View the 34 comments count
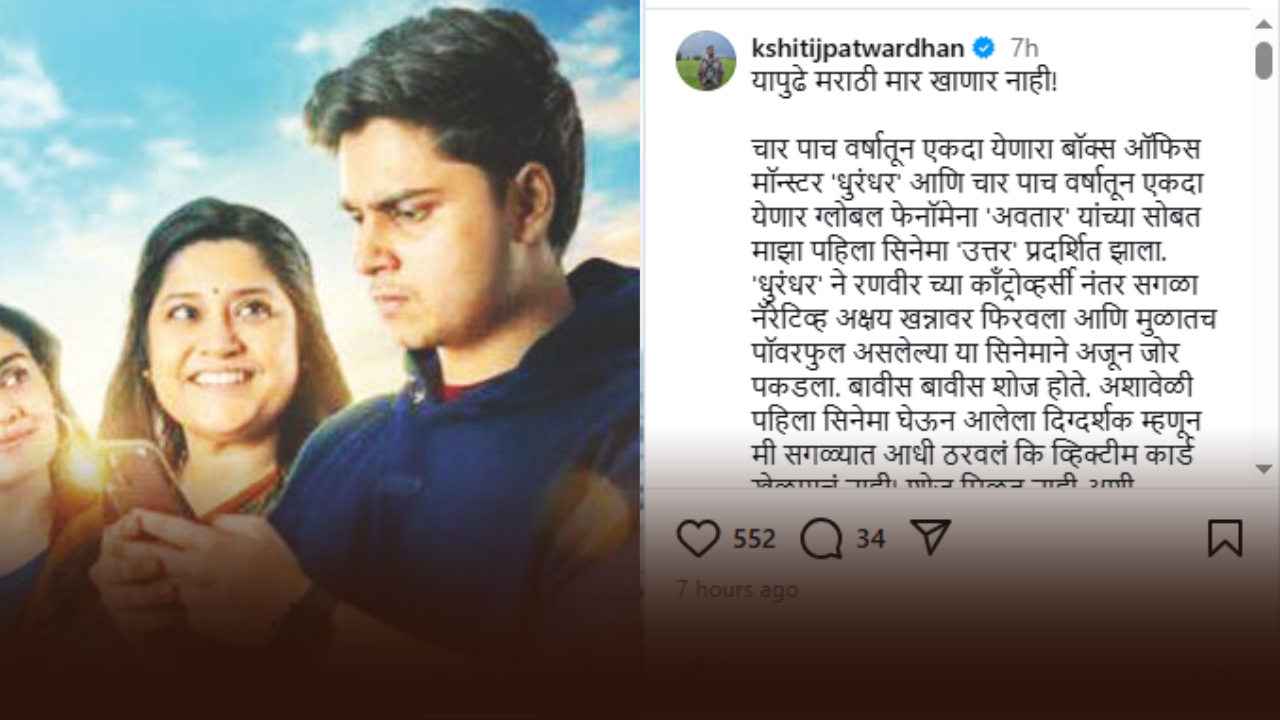Image resolution: width=1280 pixels, height=720 pixels. point(870,539)
